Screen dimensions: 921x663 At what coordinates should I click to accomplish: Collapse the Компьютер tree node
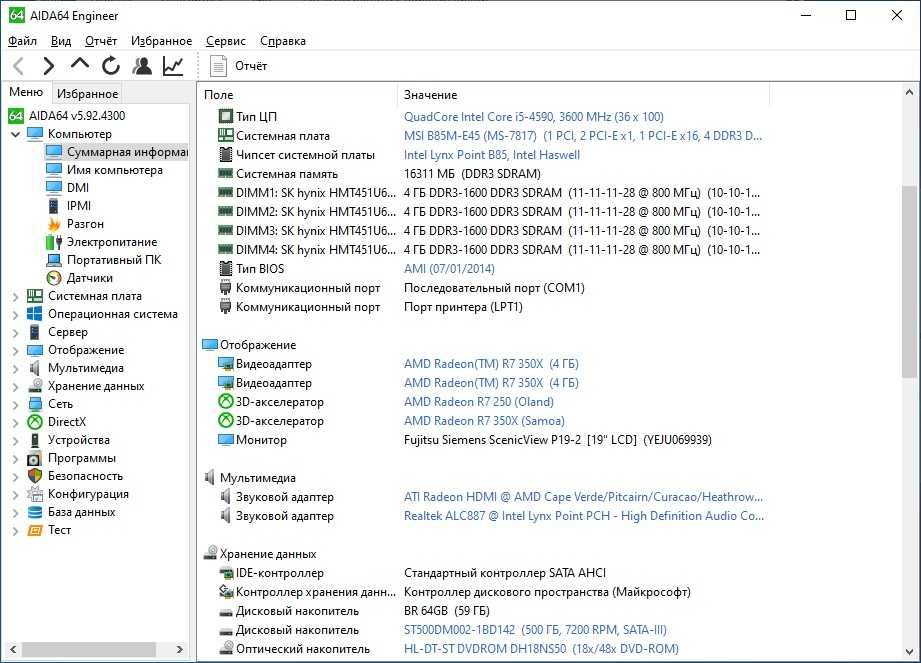click(15, 134)
